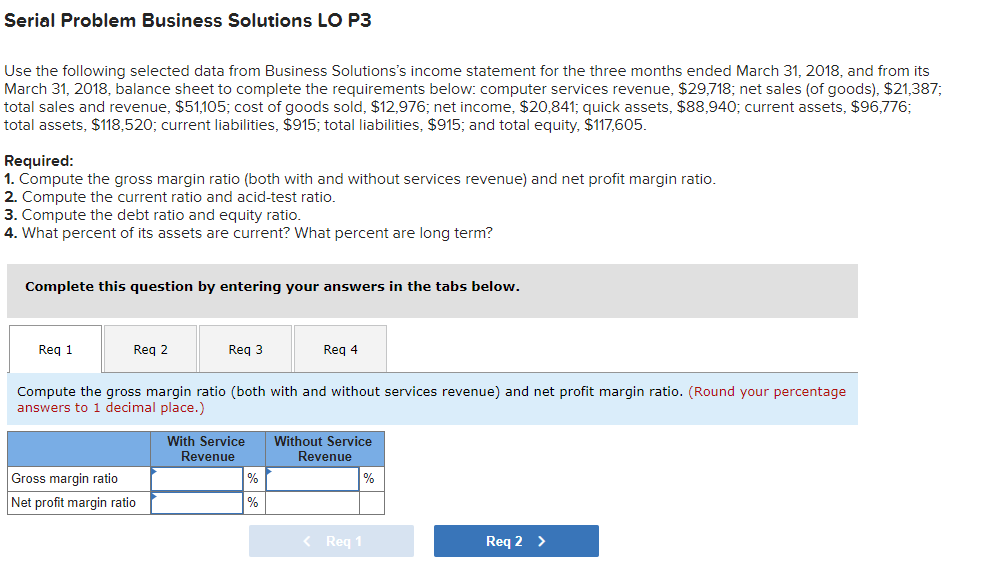This screenshot has height=583, width=1001.
Task: Open the Req 3 tab
Action: [x=245, y=348]
